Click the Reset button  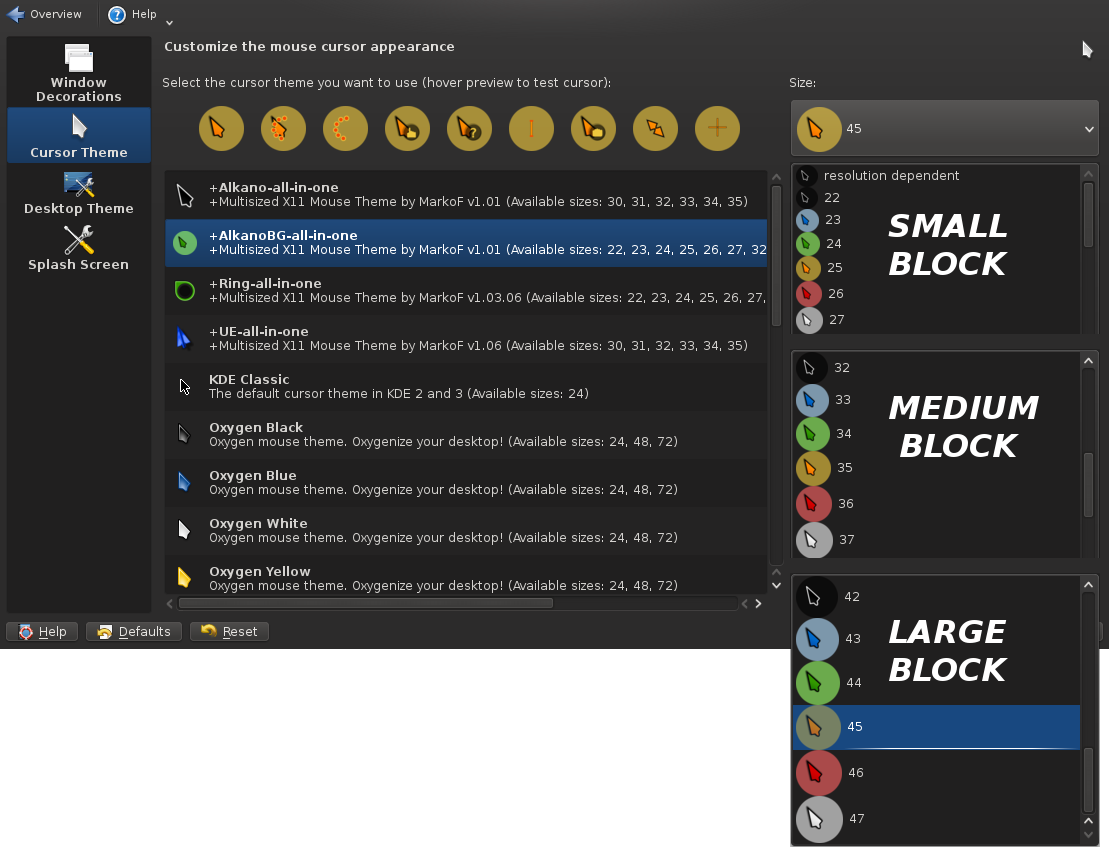click(x=229, y=631)
